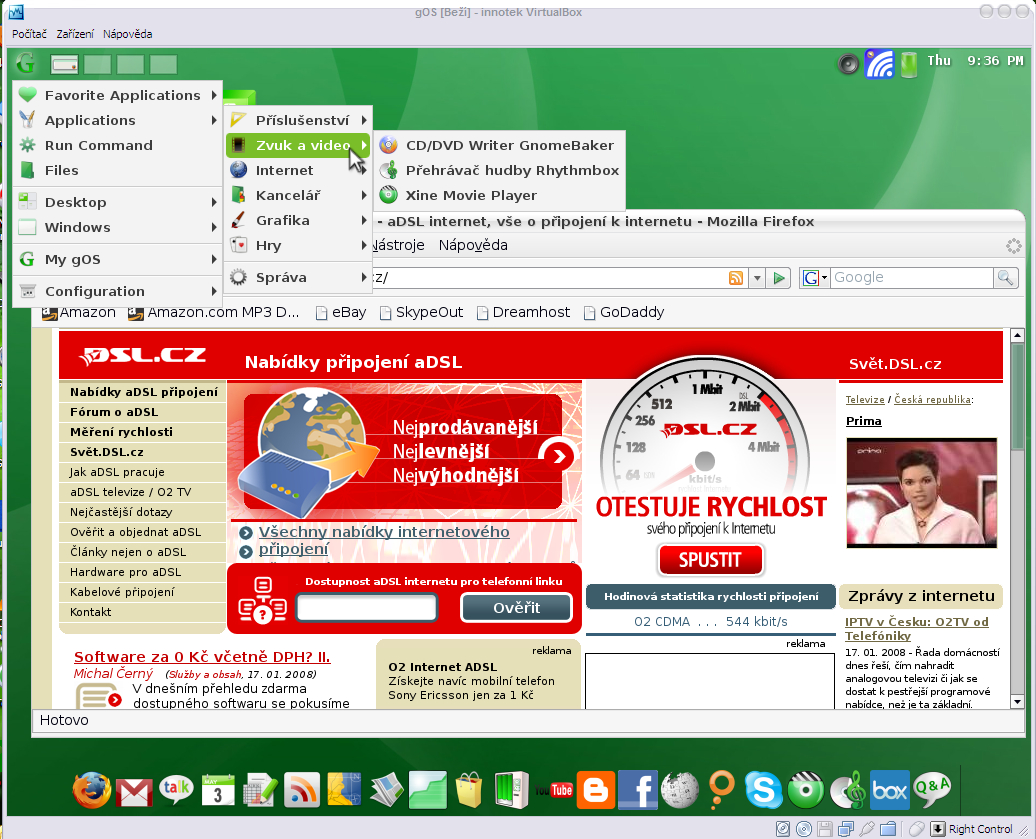Screen dimensions: 1036x839
Task: Open Google Talk in the dock
Action: pyautogui.click(x=176, y=789)
